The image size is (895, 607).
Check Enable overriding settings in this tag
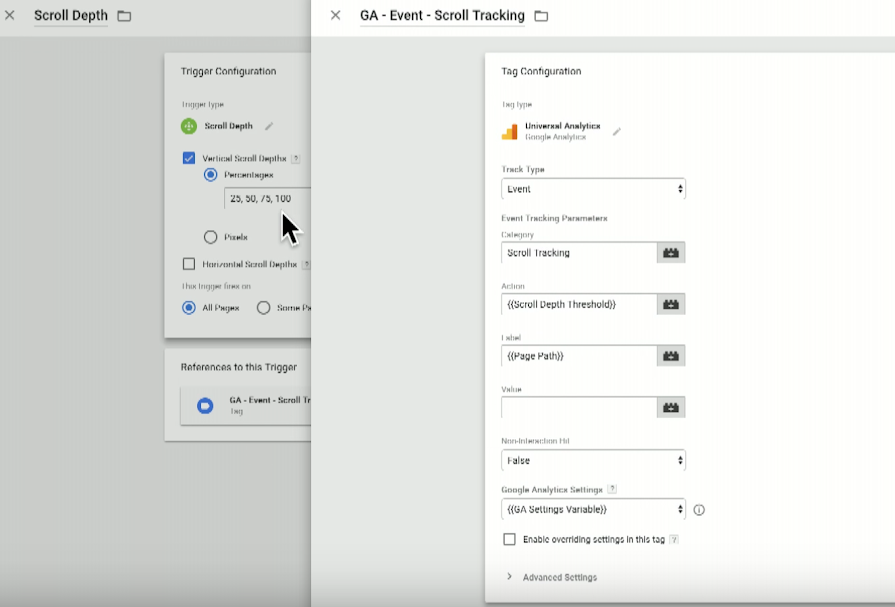point(509,539)
